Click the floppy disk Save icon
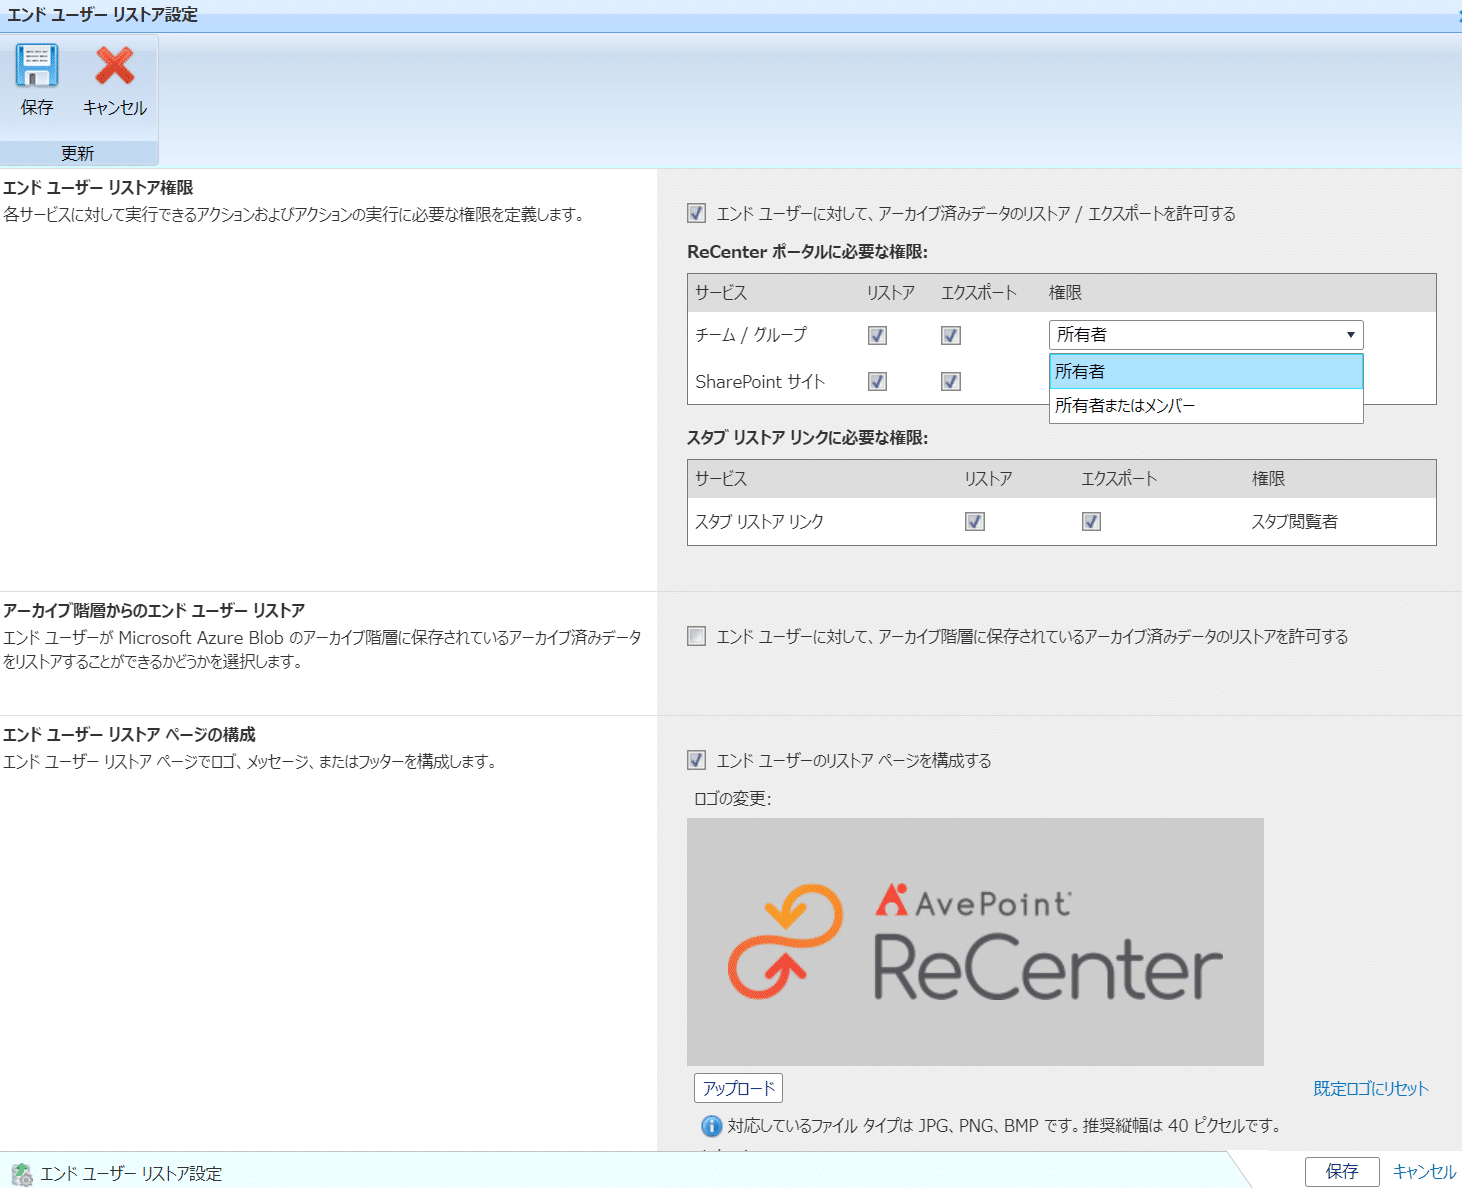Viewport: 1462px width, 1188px height. tap(36, 66)
